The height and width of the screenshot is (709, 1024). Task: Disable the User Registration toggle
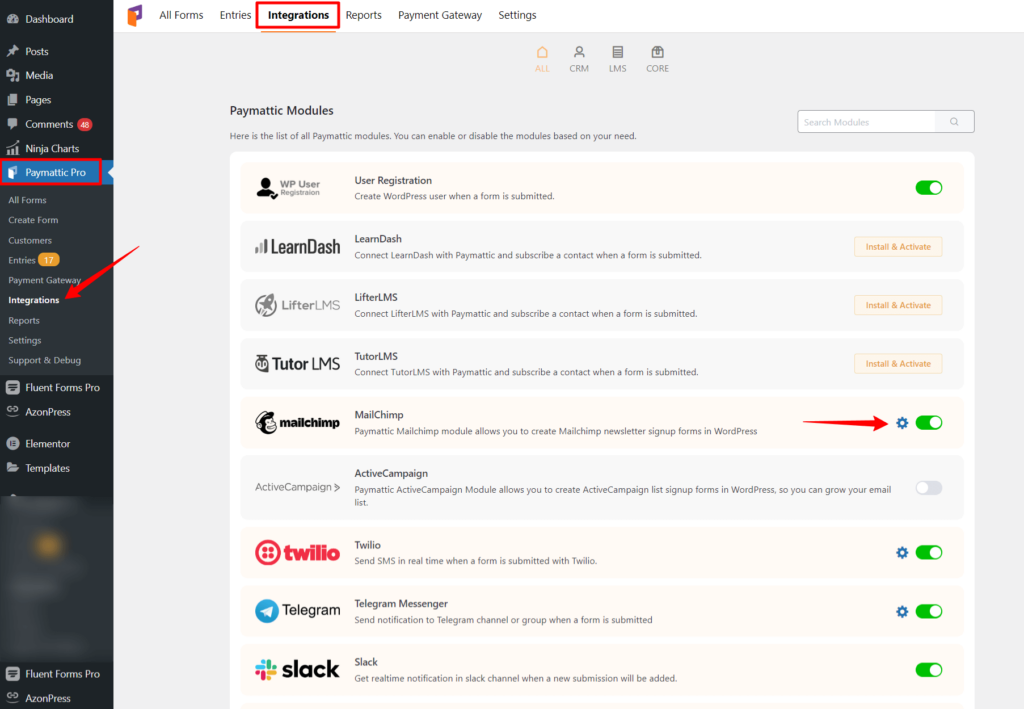(x=928, y=187)
